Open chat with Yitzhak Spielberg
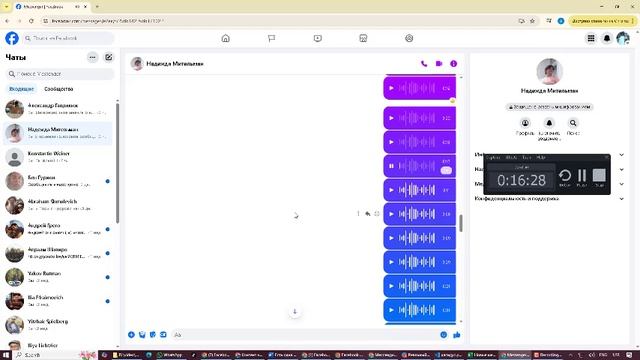The image size is (640, 360). [x=58, y=325]
